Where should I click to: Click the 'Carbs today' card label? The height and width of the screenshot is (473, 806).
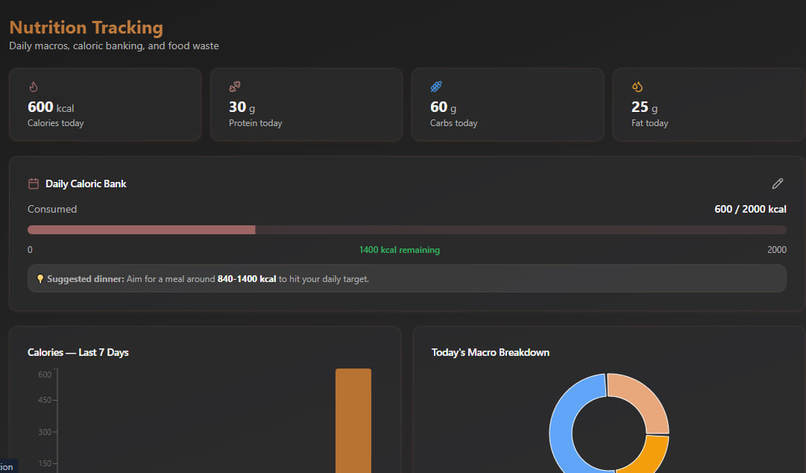point(454,123)
